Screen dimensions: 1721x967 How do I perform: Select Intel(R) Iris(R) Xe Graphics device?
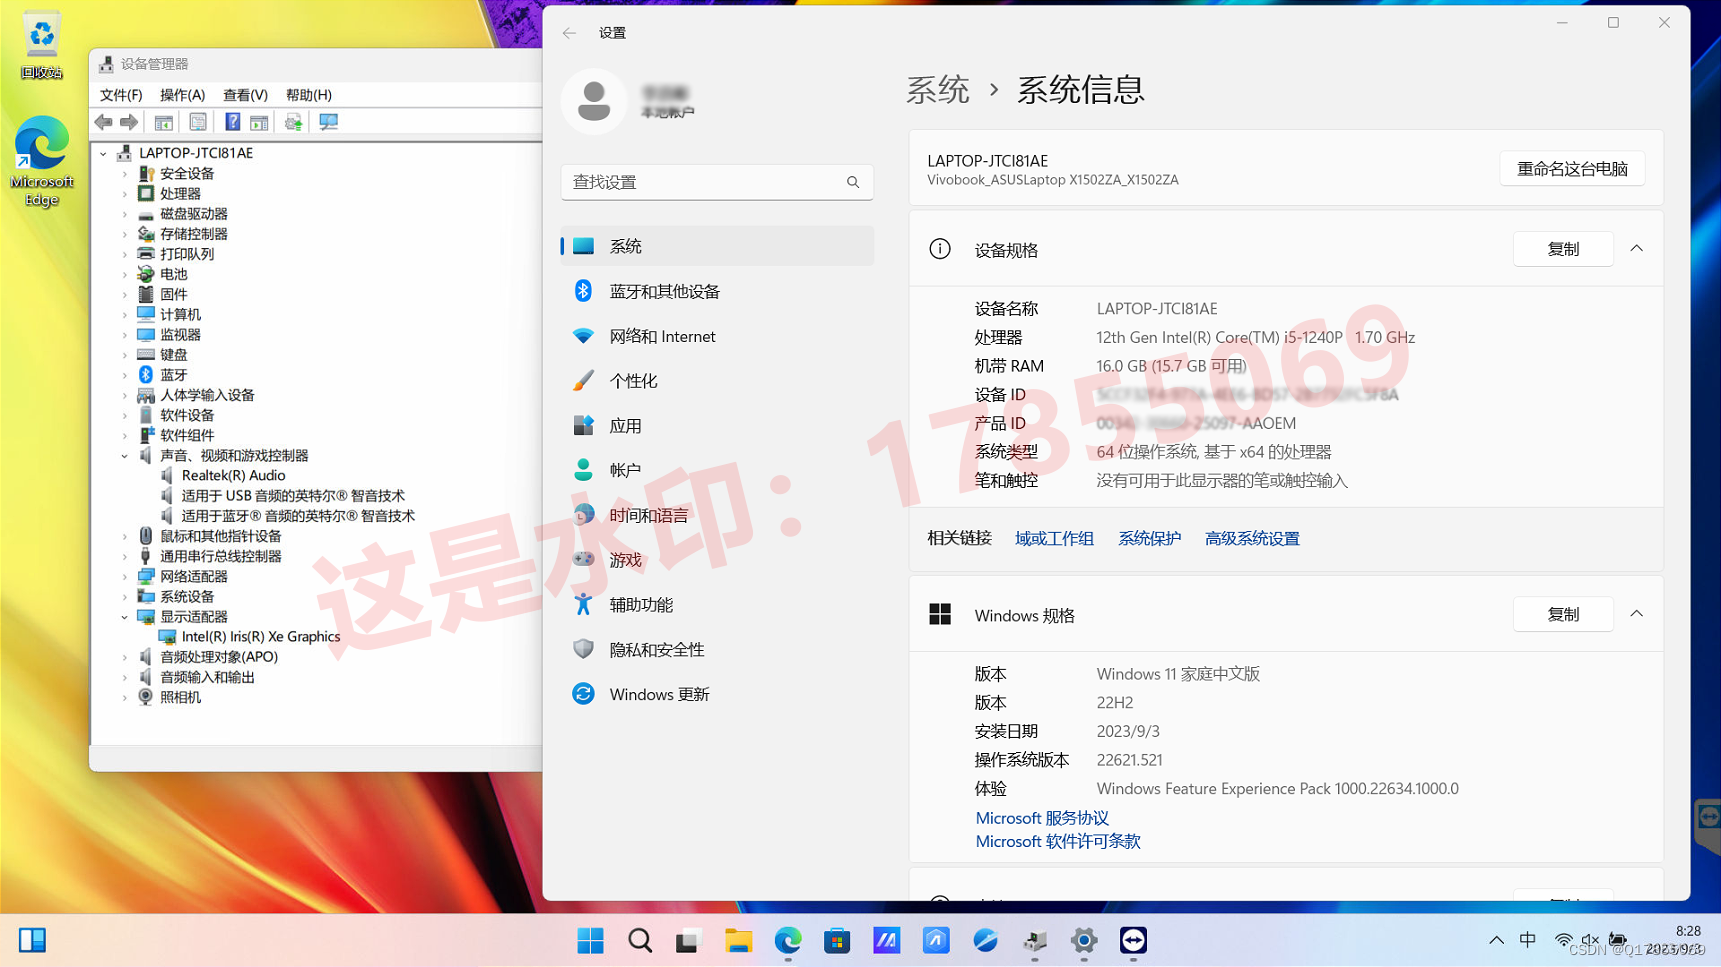(261, 637)
